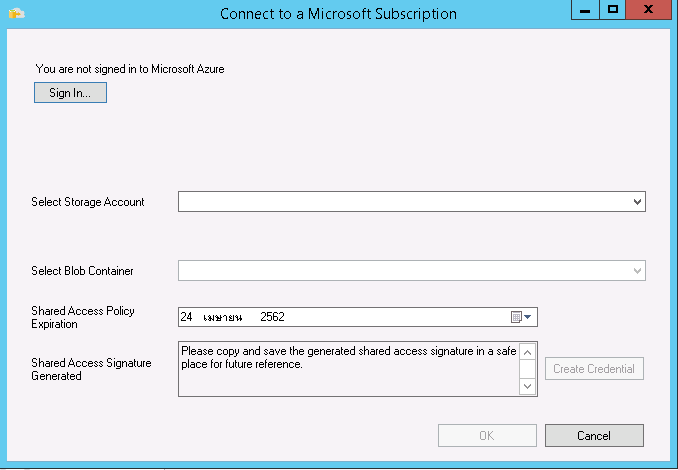Screen dimensions: 678x470
Task: Select the month part of expiration date
Action: (223, 317)
